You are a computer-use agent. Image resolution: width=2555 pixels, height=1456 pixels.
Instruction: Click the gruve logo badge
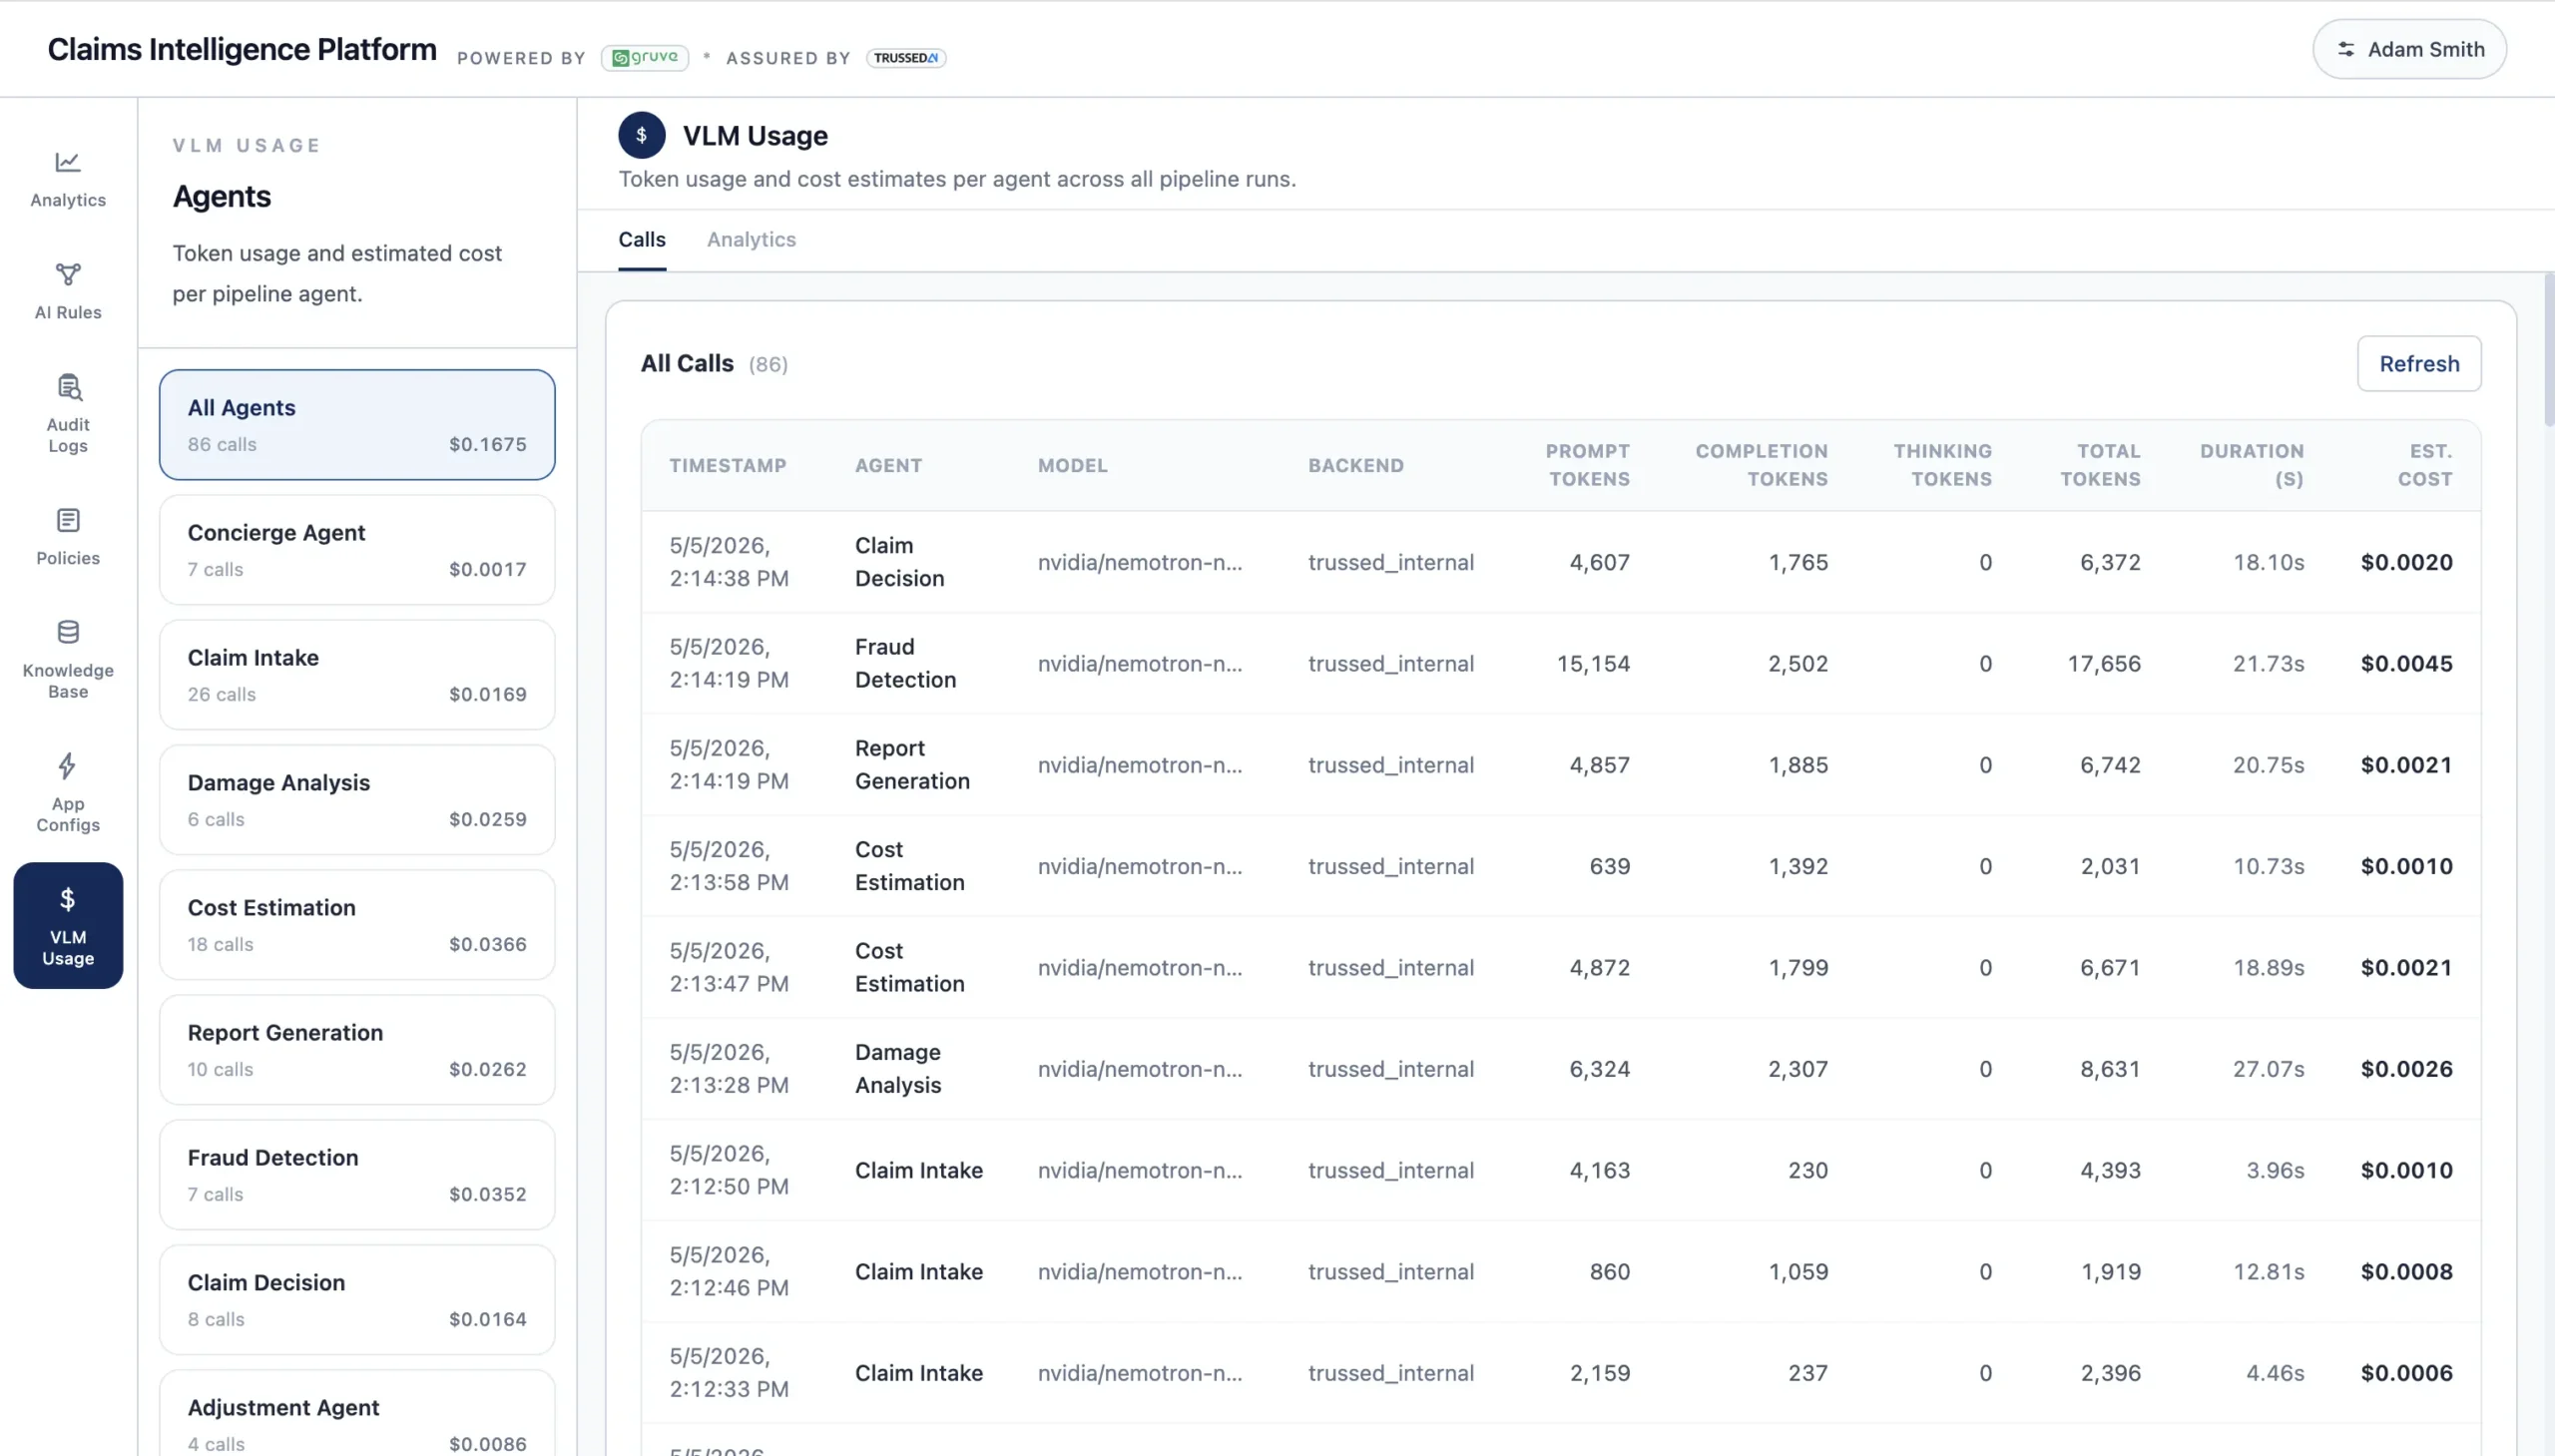(x=645, y=57)
